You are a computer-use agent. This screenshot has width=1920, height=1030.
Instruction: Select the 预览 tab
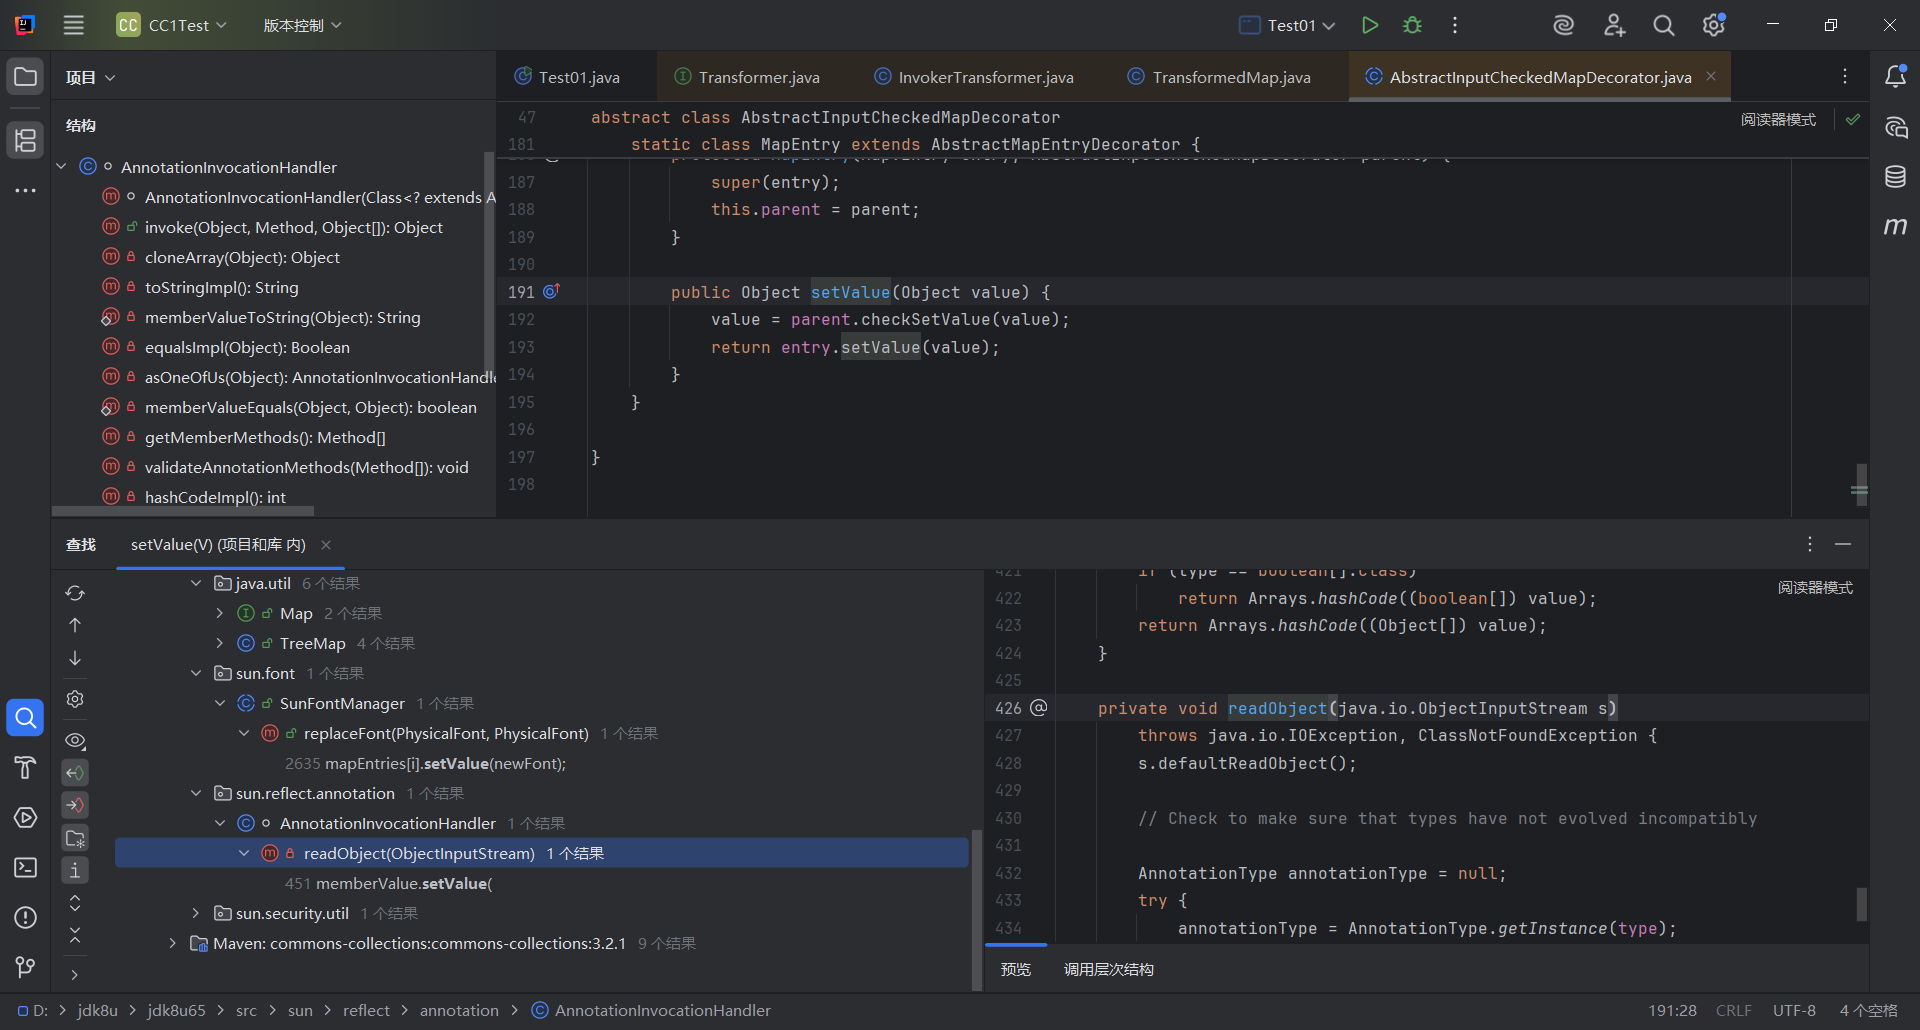point(1016,969)
